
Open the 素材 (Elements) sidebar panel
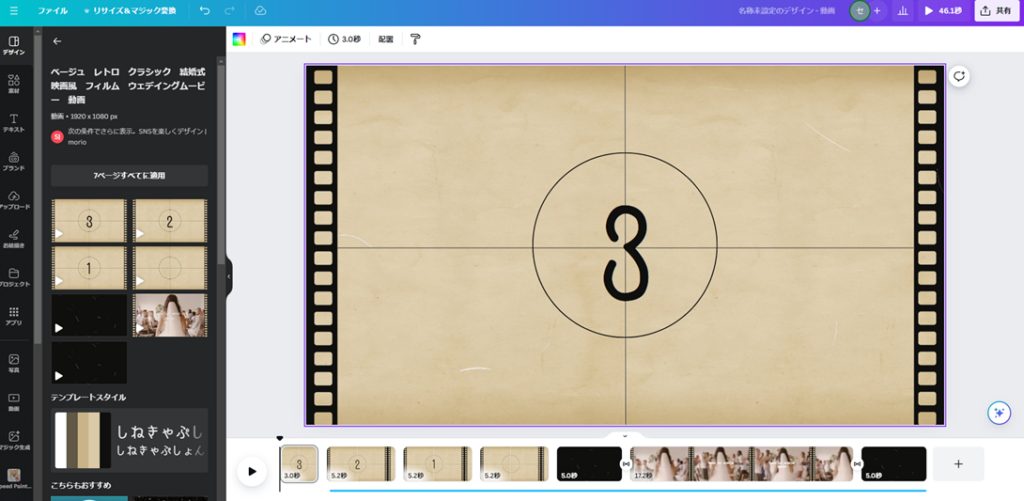coord(14,85)
